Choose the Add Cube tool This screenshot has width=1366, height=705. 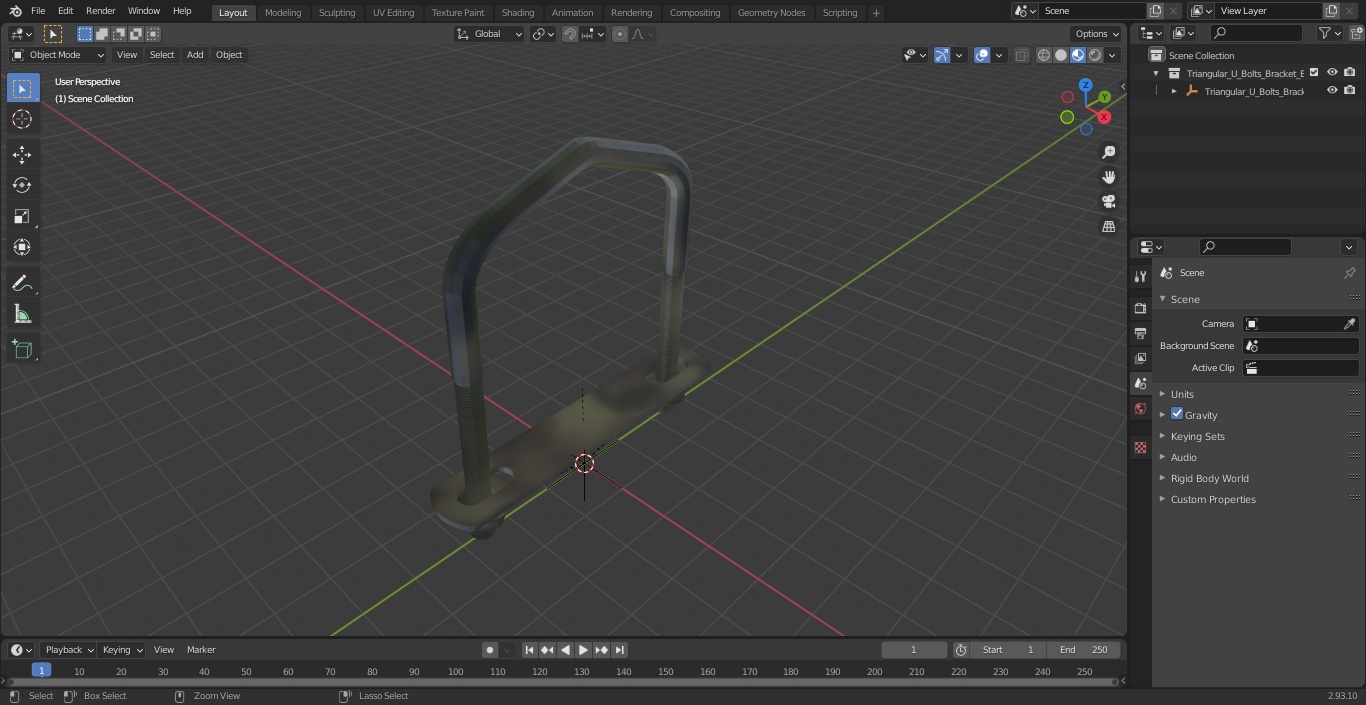[22, 350]
